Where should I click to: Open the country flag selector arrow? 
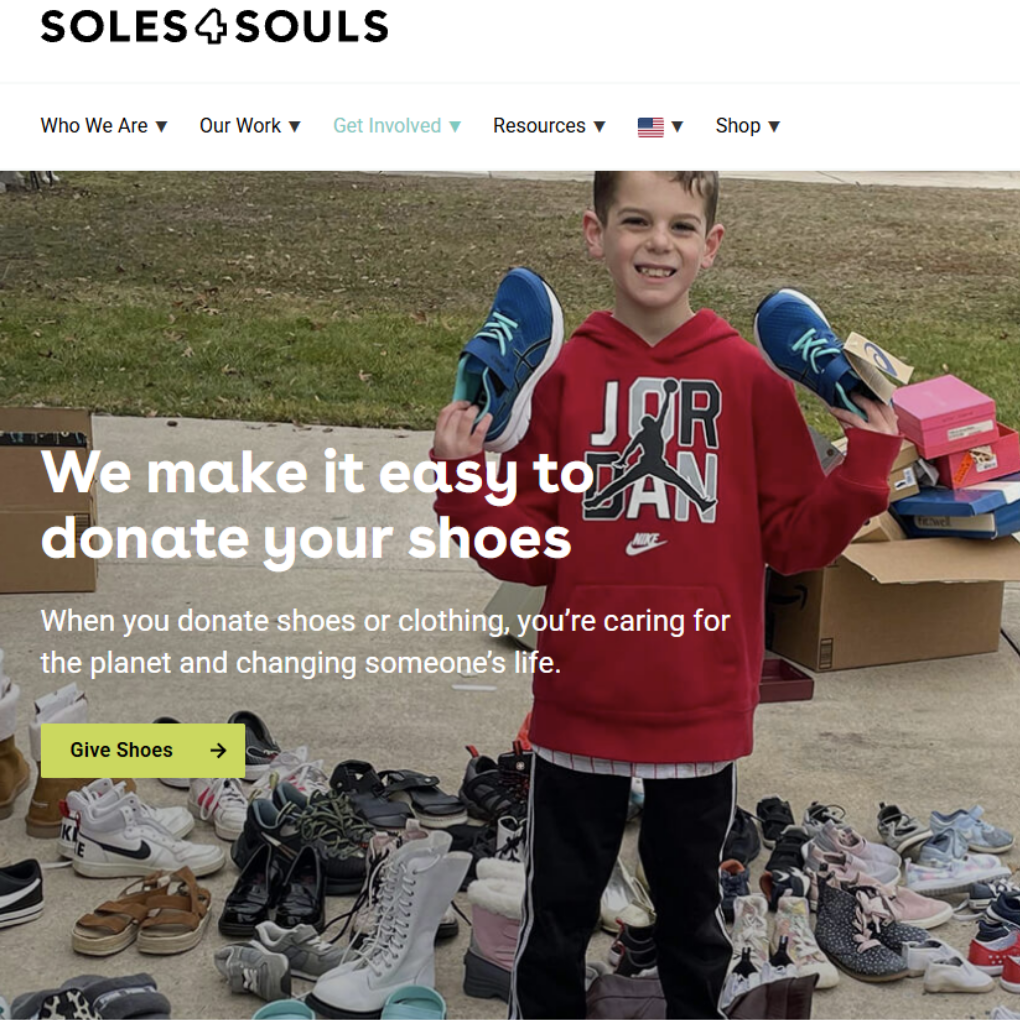pyautogui.click(x=677, y=126)
